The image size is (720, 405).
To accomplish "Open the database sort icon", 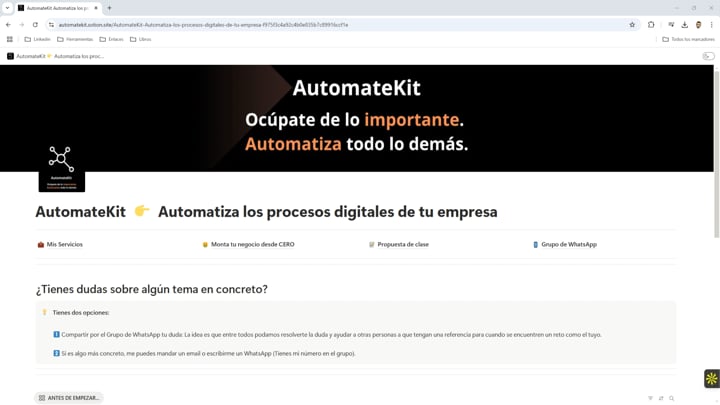I will coord(661,398).
